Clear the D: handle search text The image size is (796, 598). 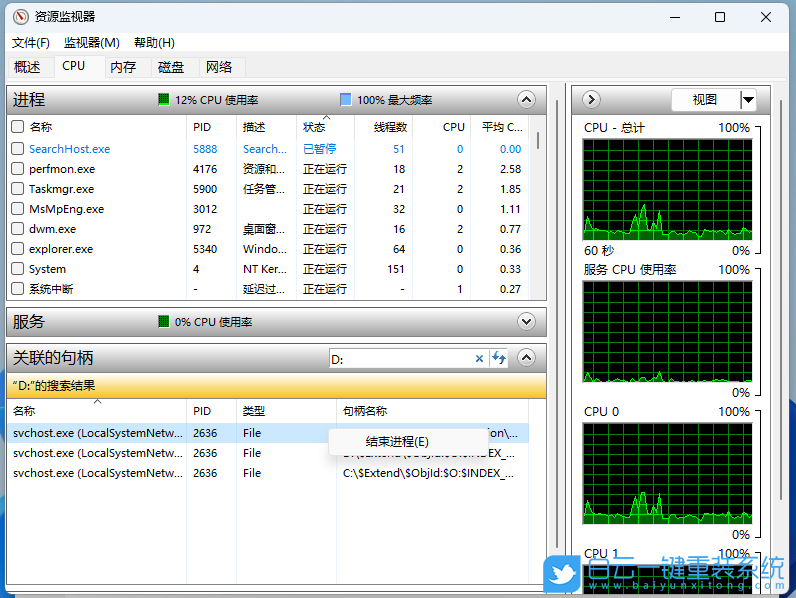point(479,358)
